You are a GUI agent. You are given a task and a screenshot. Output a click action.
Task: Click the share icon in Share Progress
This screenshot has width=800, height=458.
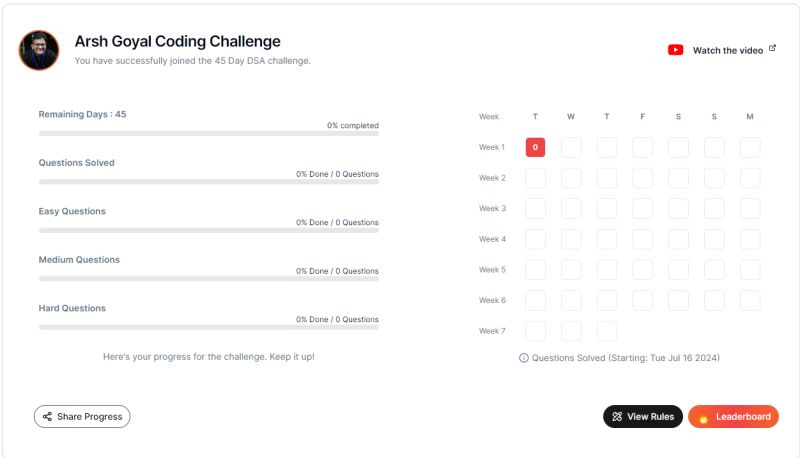point(47,417)
